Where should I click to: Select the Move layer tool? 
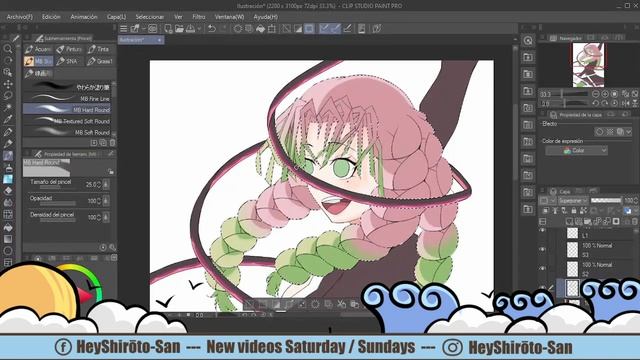pyautogui.click(x=8, y=84)
